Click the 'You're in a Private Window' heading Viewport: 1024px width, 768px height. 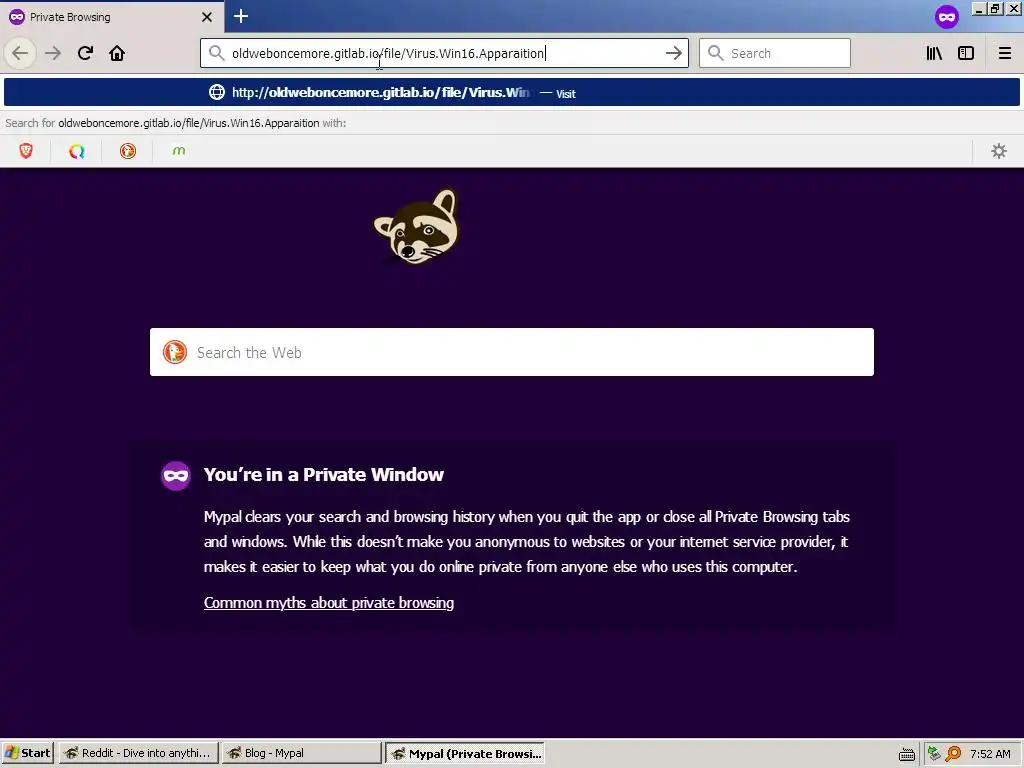pyautogui.click(x=323, y=475)
